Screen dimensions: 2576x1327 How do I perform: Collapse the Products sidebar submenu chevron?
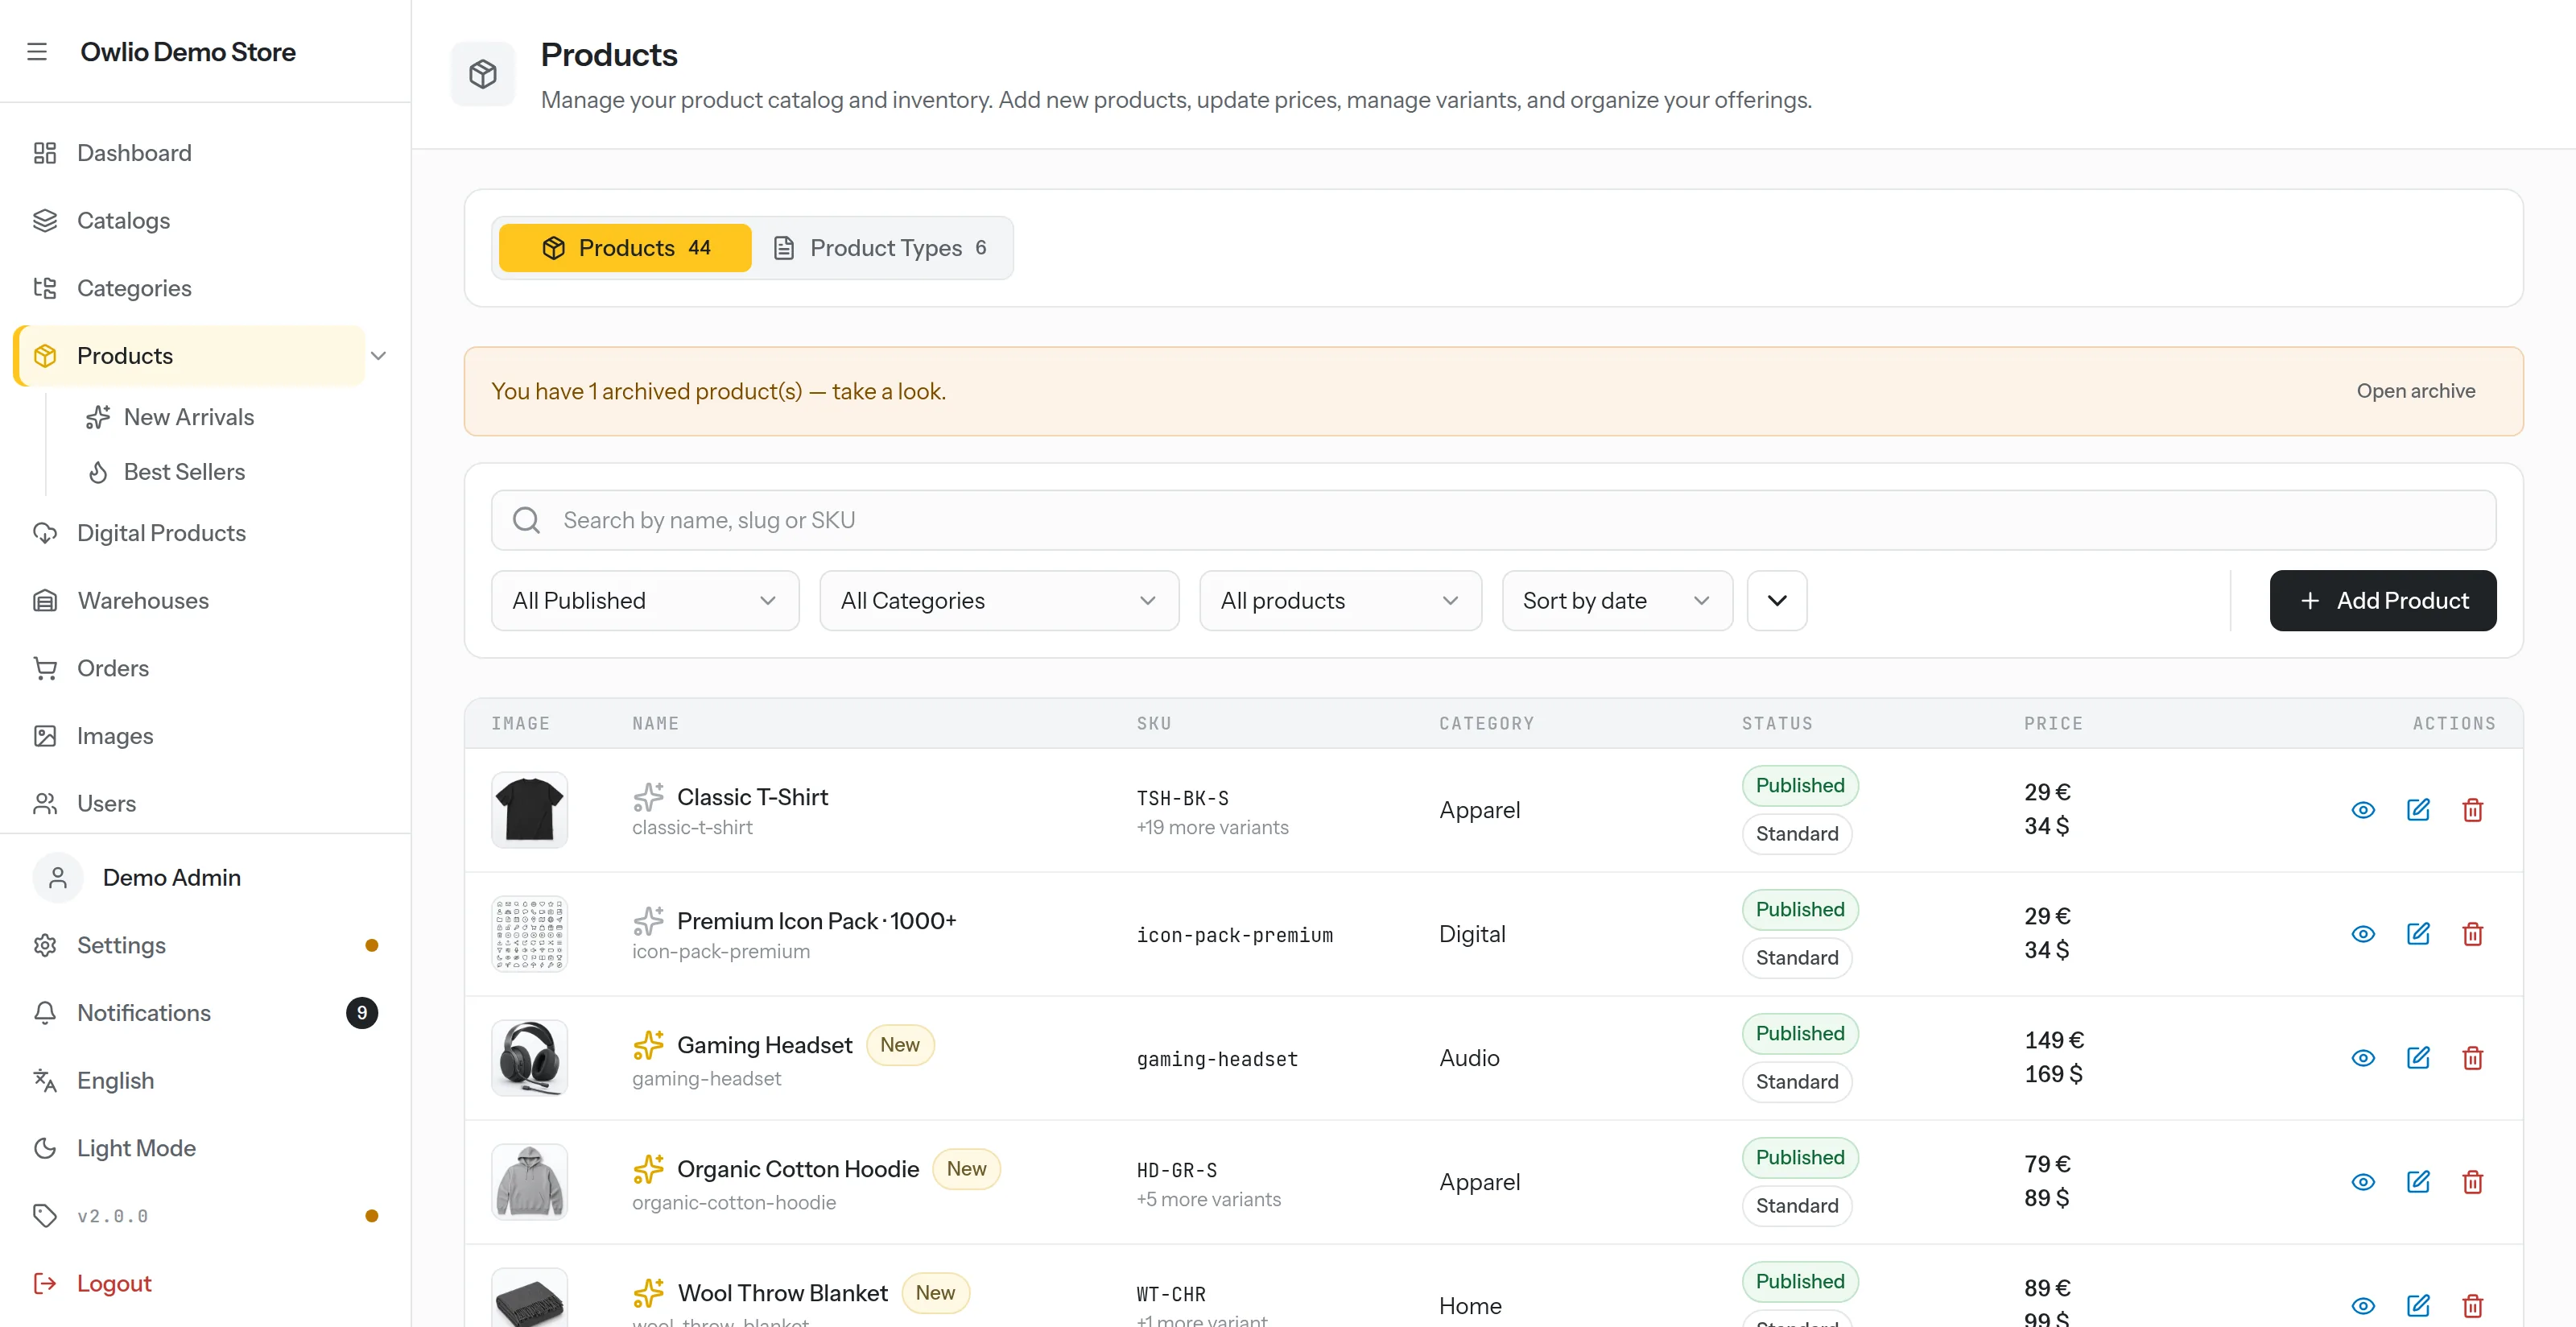point(378,356)
